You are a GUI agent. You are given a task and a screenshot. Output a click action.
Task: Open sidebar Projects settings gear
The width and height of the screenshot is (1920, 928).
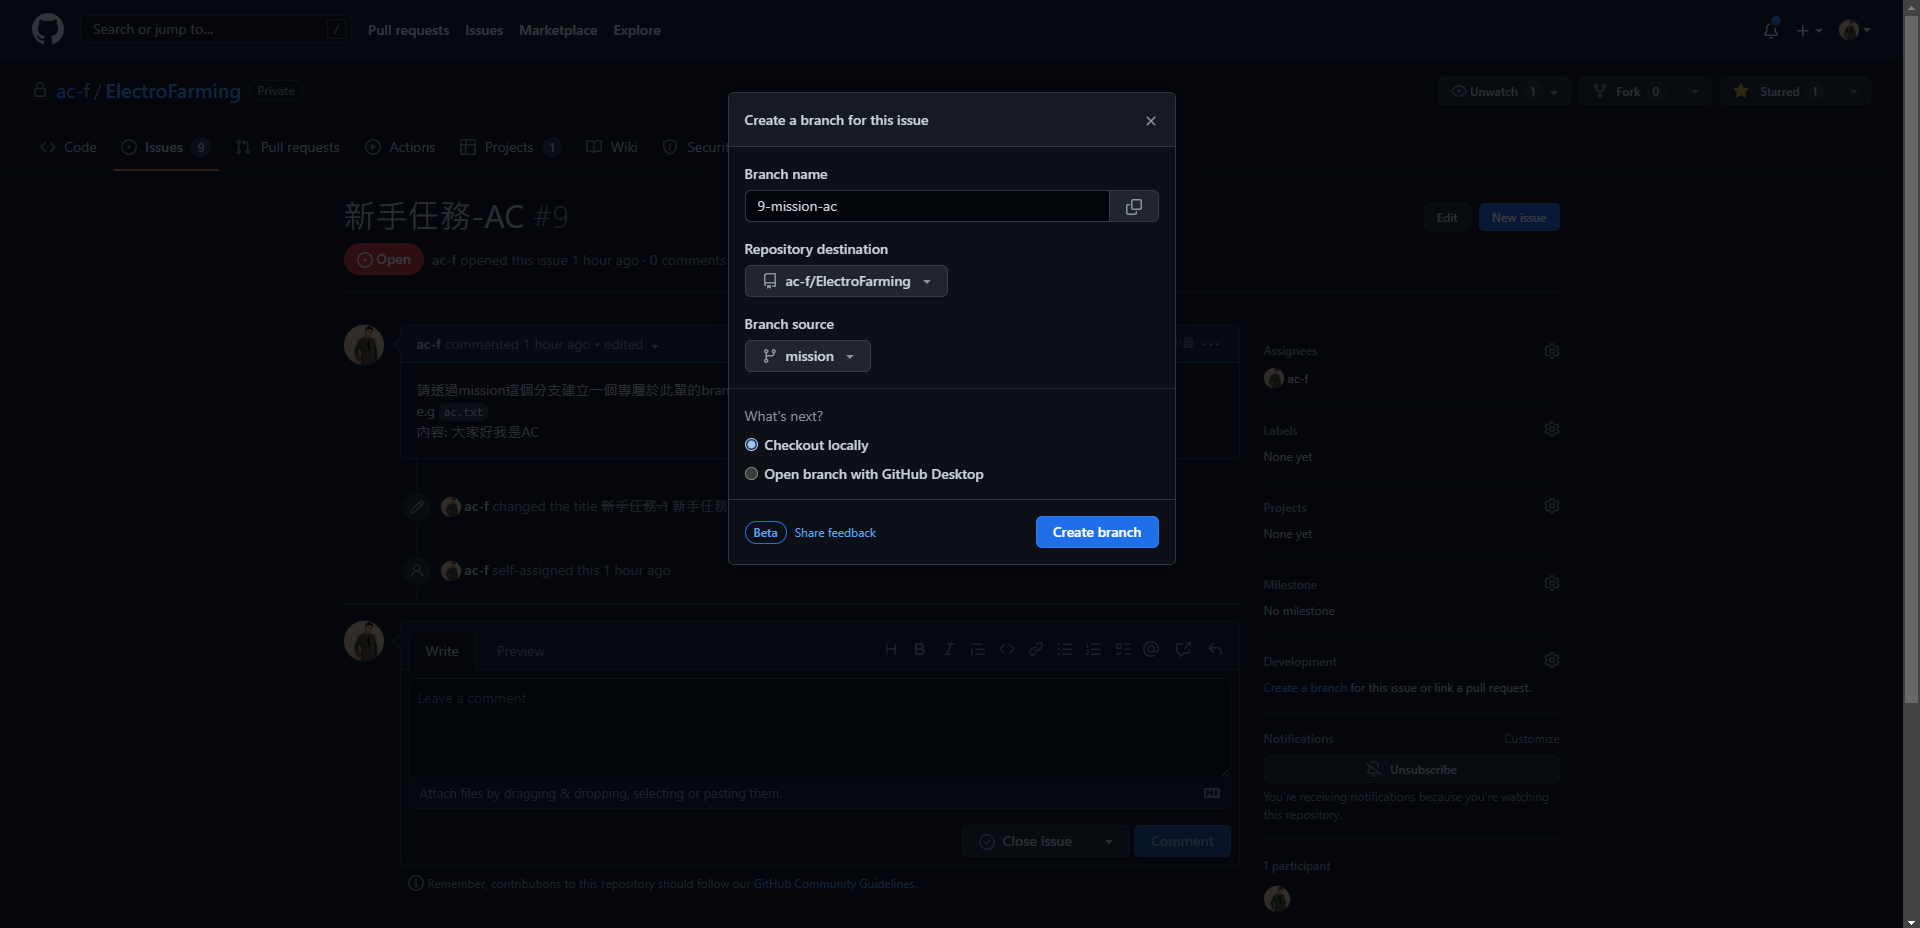coord(1552,506)
